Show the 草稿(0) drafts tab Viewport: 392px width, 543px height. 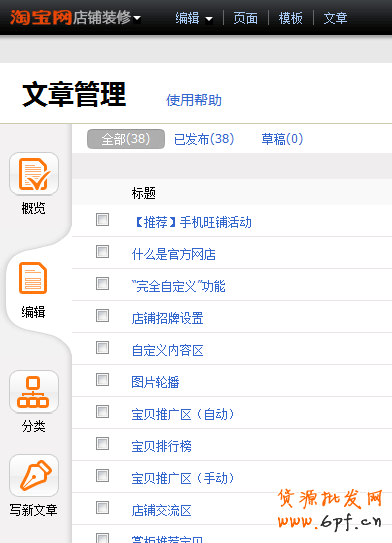click(282, 139)
